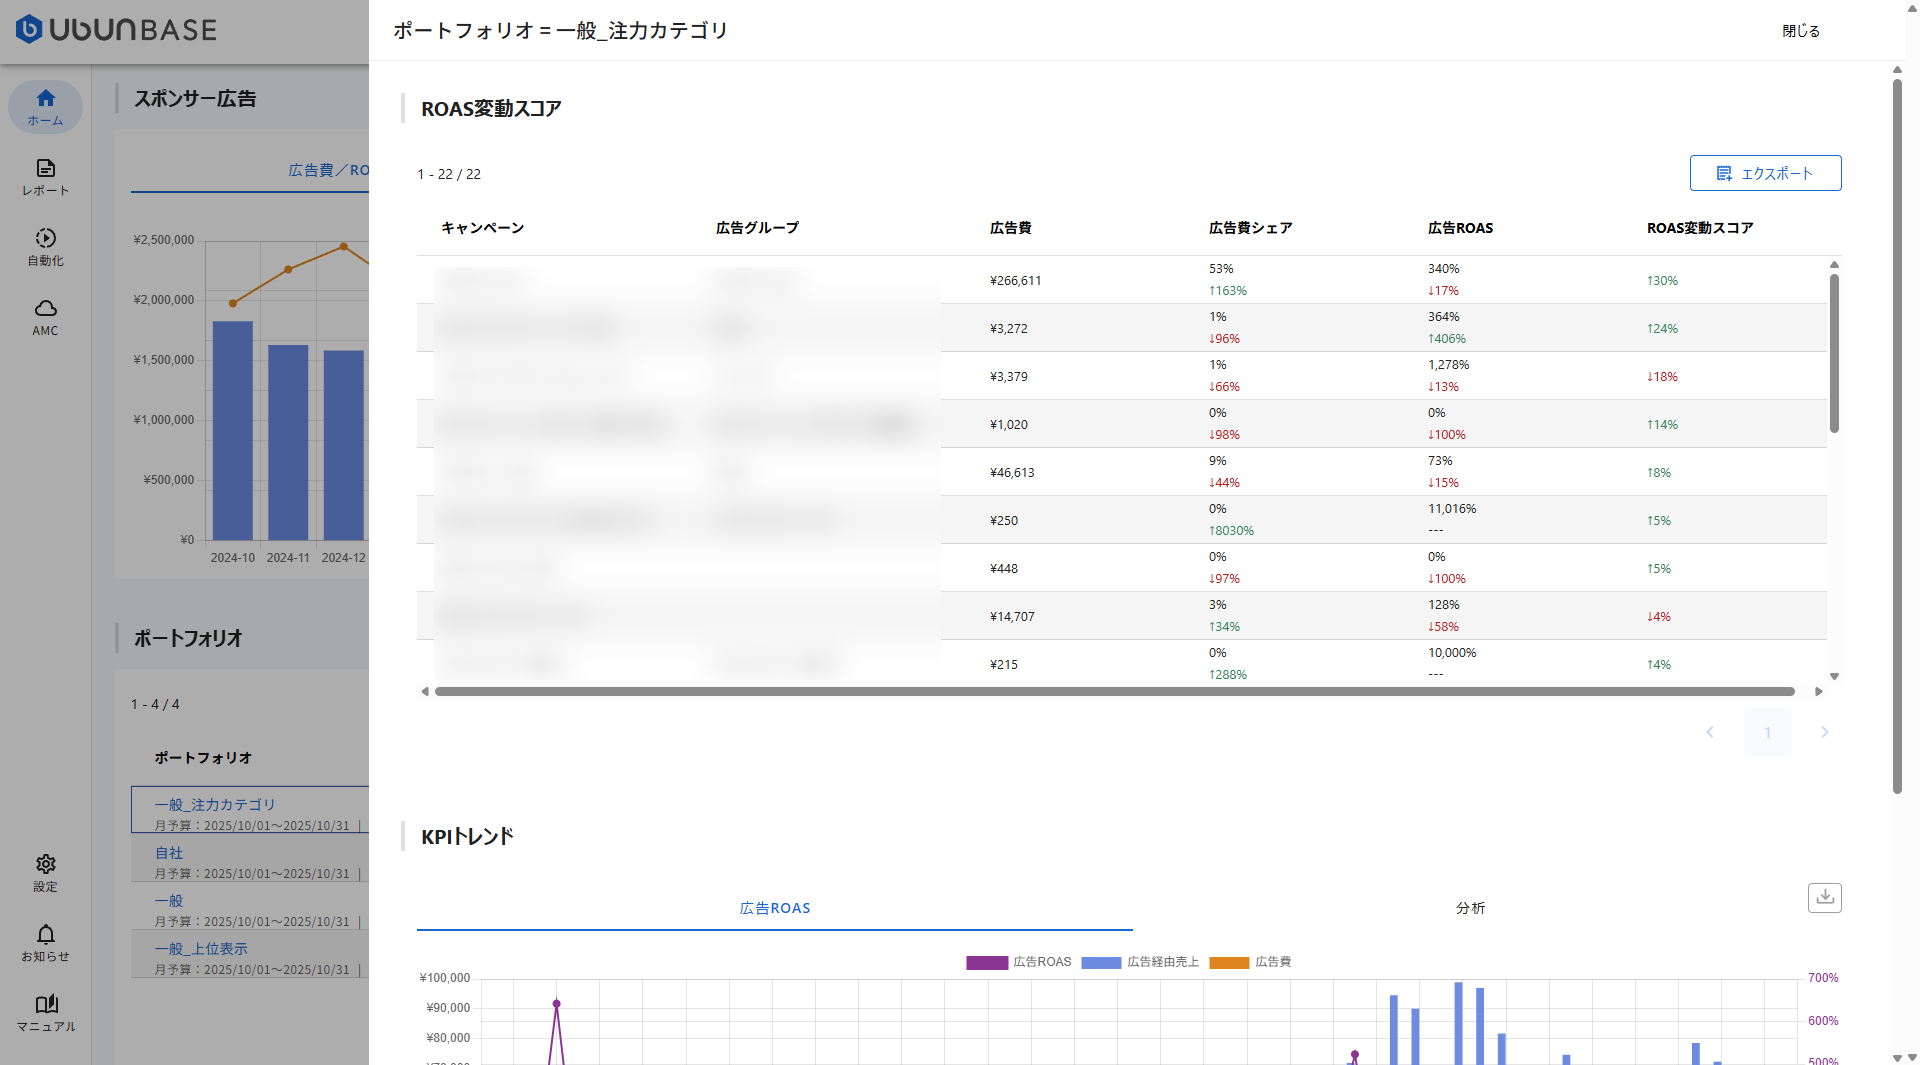The width and height of the screenshot is (1920, 1065).
Task: Switch to the 分析 tab
Action: tap(1470, 908)
